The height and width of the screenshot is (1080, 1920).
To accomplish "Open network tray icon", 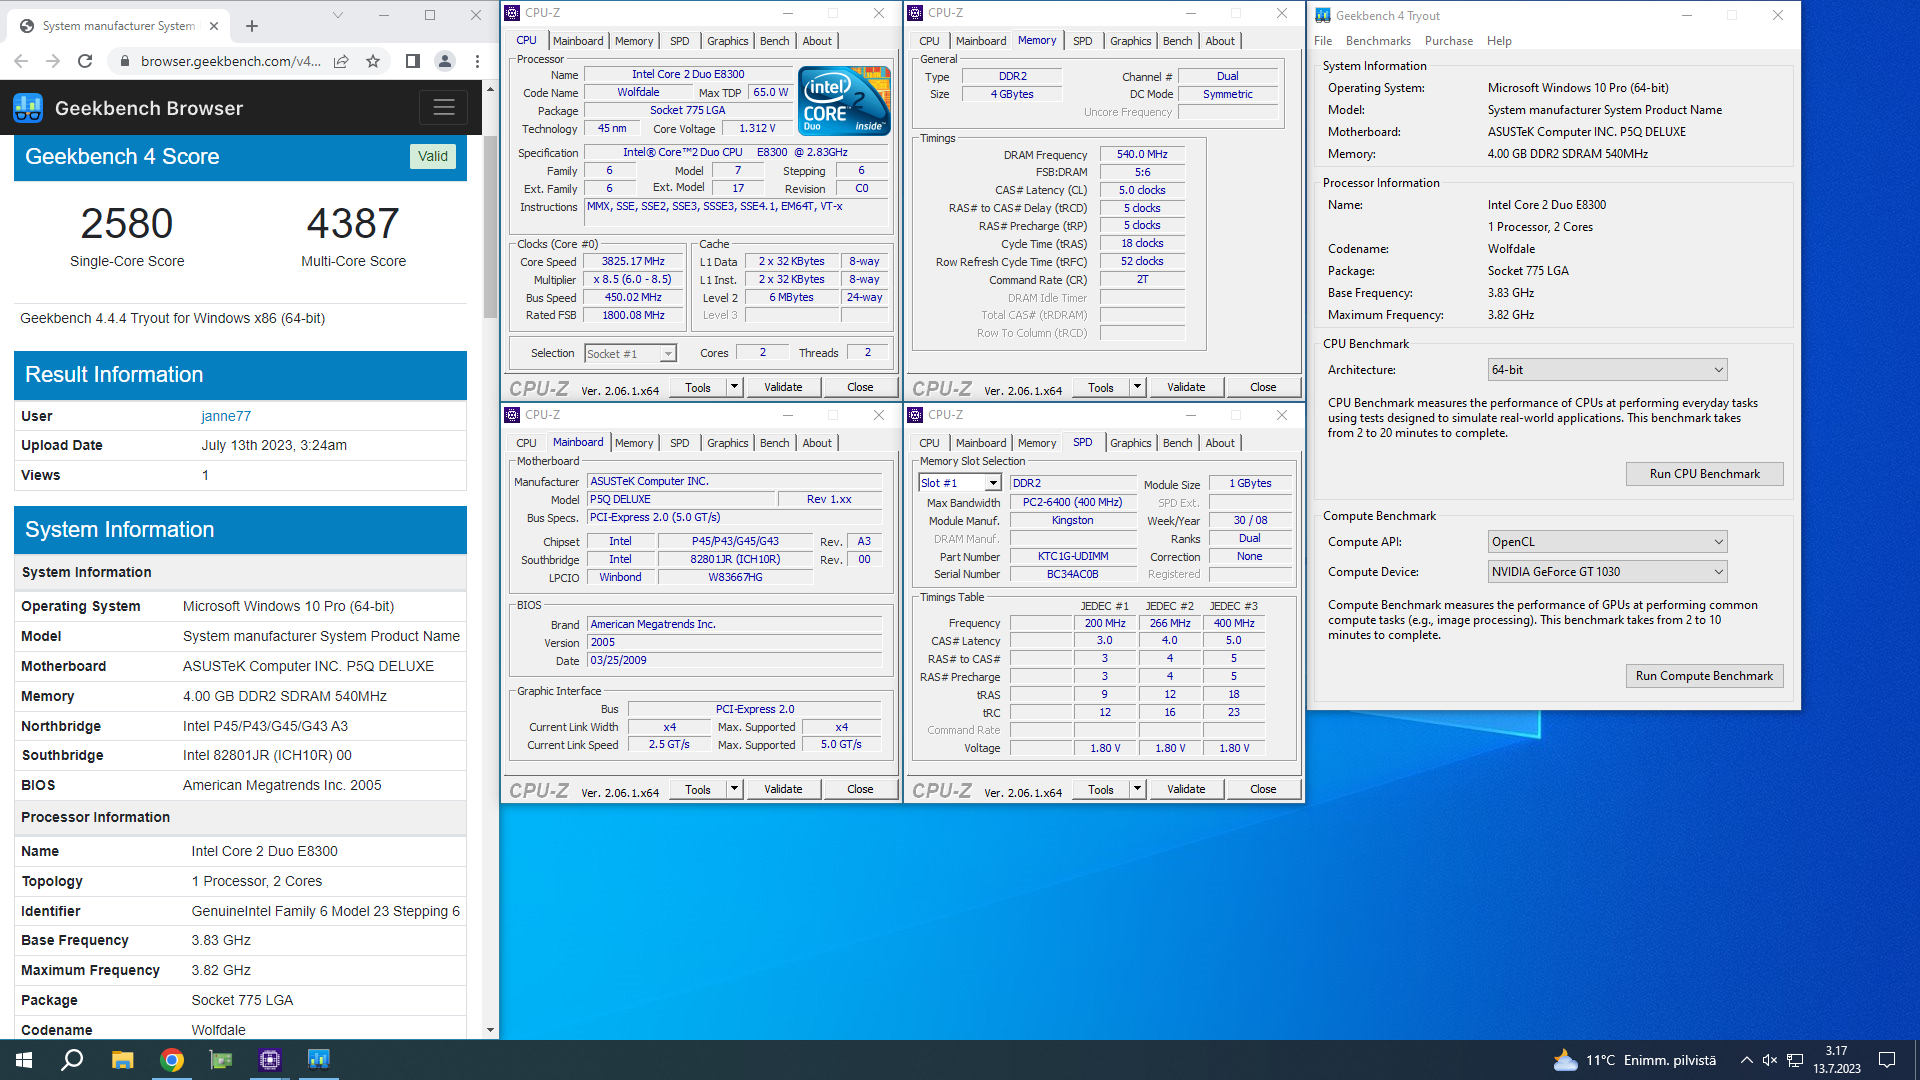I will point(1795,1060).
